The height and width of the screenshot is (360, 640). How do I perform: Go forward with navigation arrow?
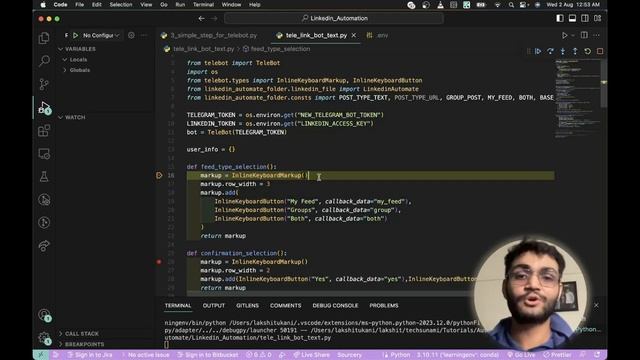coord(214,18)
